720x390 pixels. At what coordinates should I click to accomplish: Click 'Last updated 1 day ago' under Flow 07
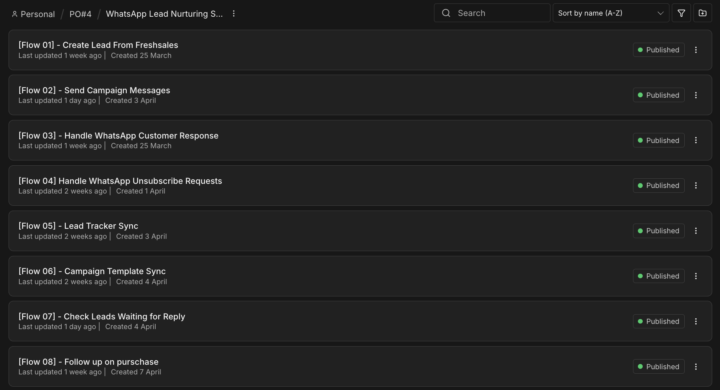click(57, 327)
